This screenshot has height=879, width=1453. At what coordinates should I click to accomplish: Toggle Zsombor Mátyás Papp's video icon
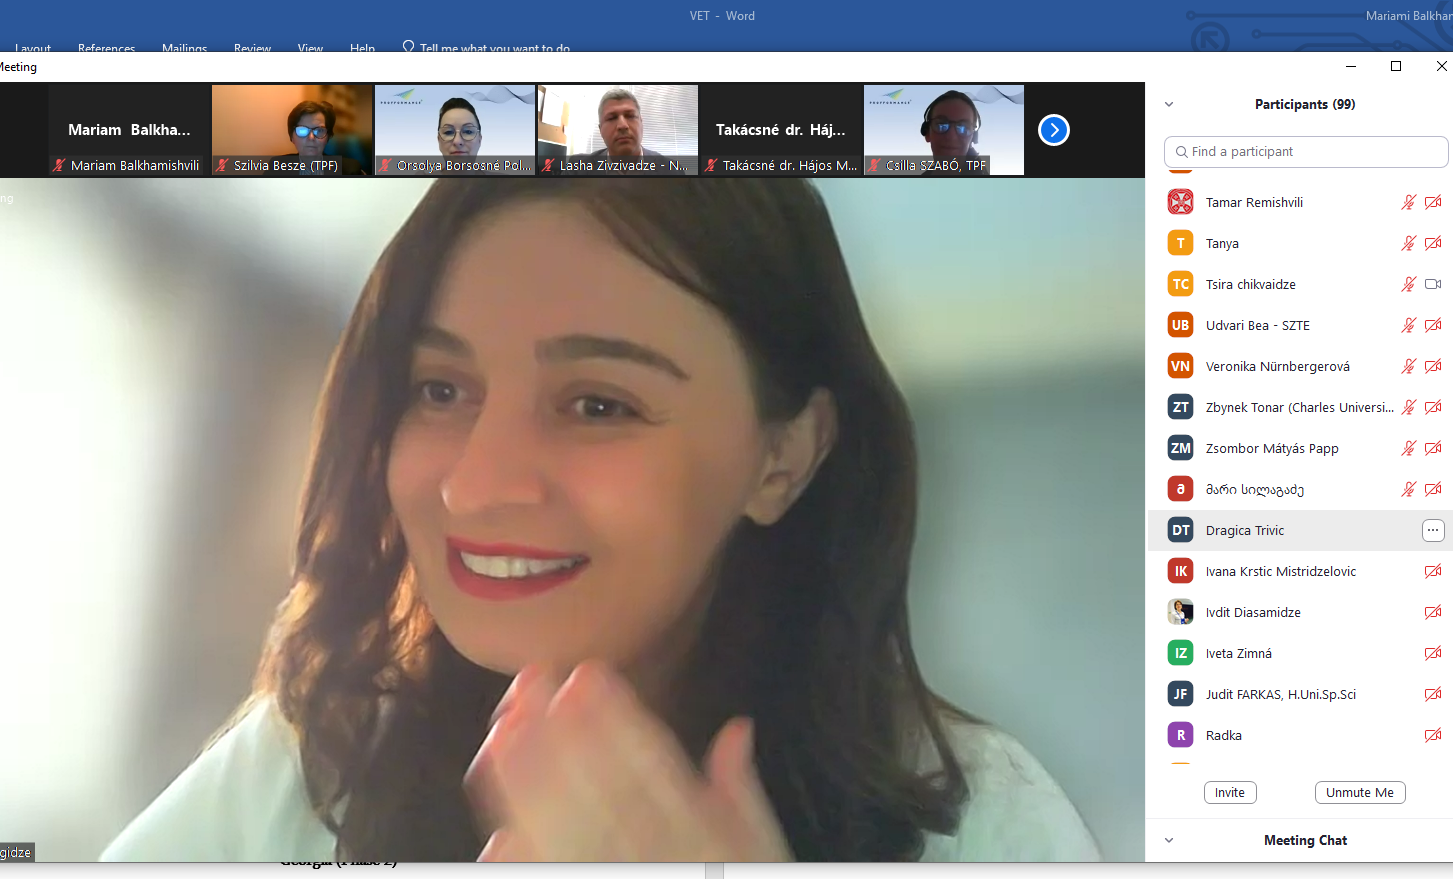tap(1433, 448)
